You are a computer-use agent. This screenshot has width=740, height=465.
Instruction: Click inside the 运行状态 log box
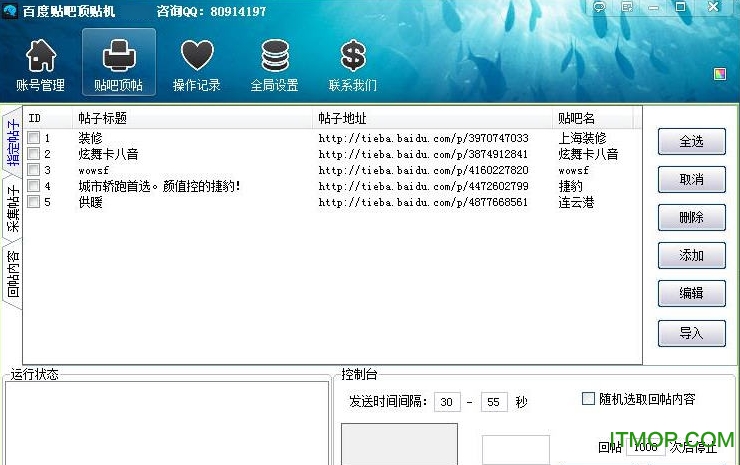tap(167, 423)
